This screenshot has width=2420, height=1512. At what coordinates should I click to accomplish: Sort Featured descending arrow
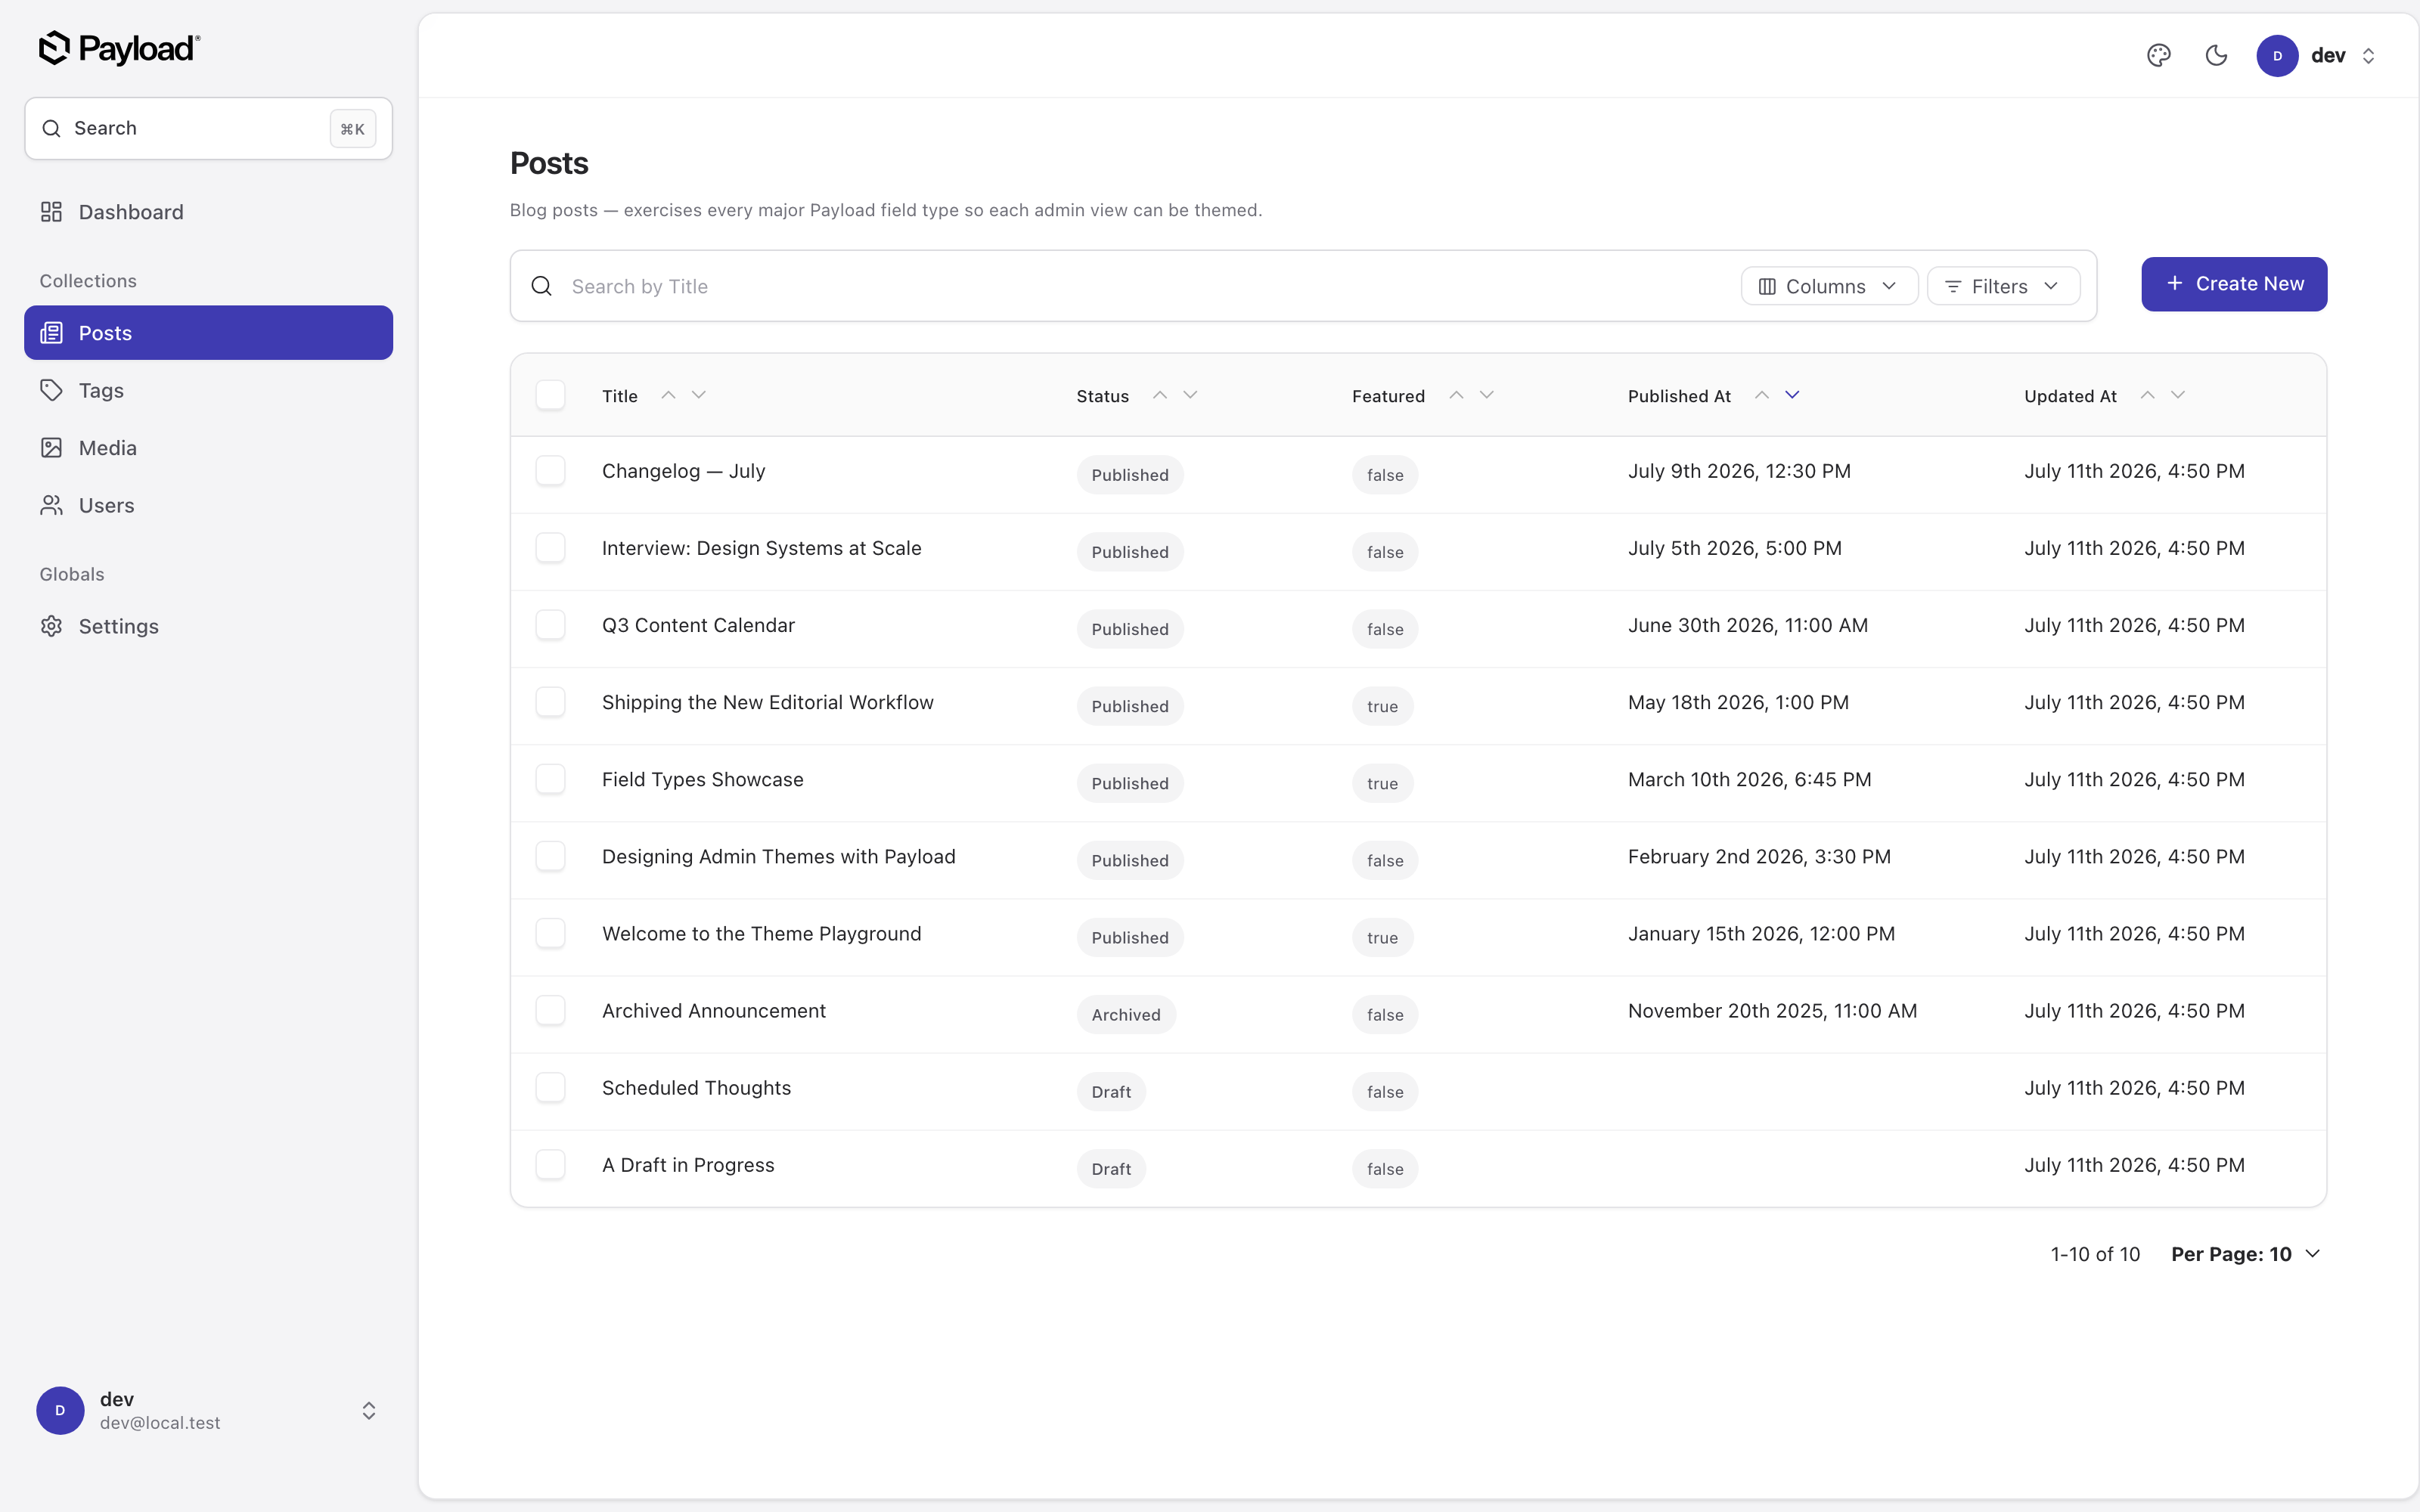(x=1487, y=395)
